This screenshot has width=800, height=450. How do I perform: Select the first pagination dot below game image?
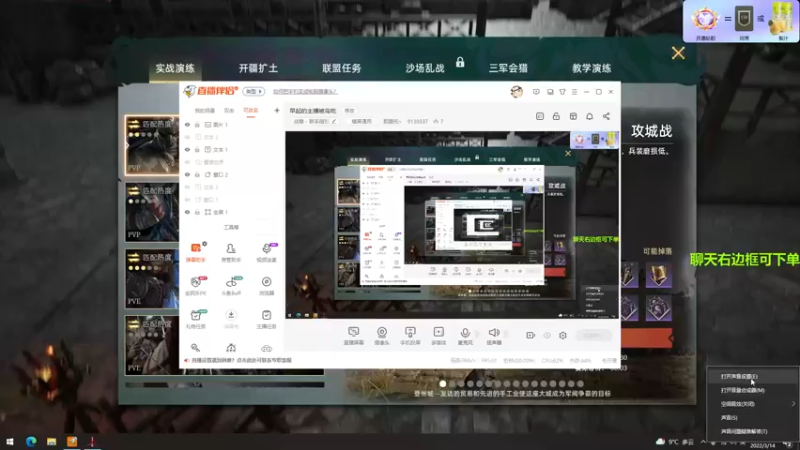tap(442, 384)
